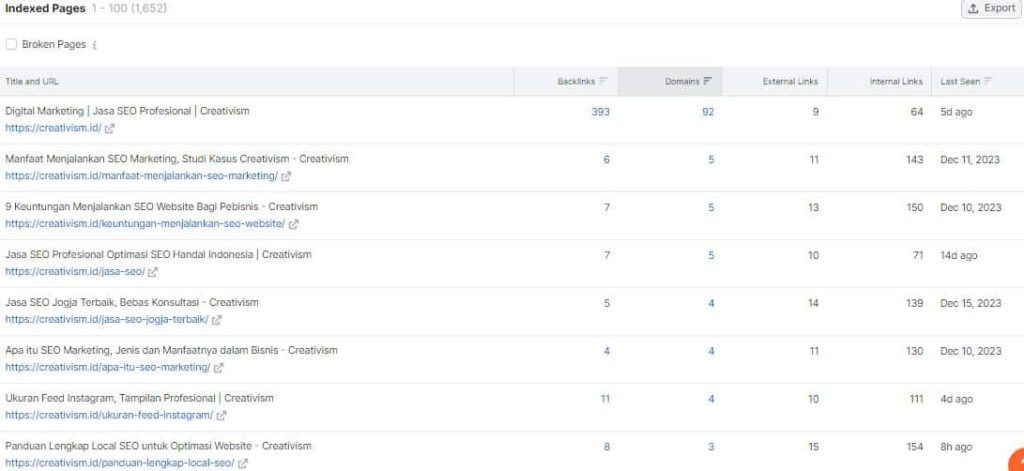Click 'Dec 11, 2023' last seen date
Image resolution: width=1024 pixels, height=471 pixels.
(x=970, y=159)
